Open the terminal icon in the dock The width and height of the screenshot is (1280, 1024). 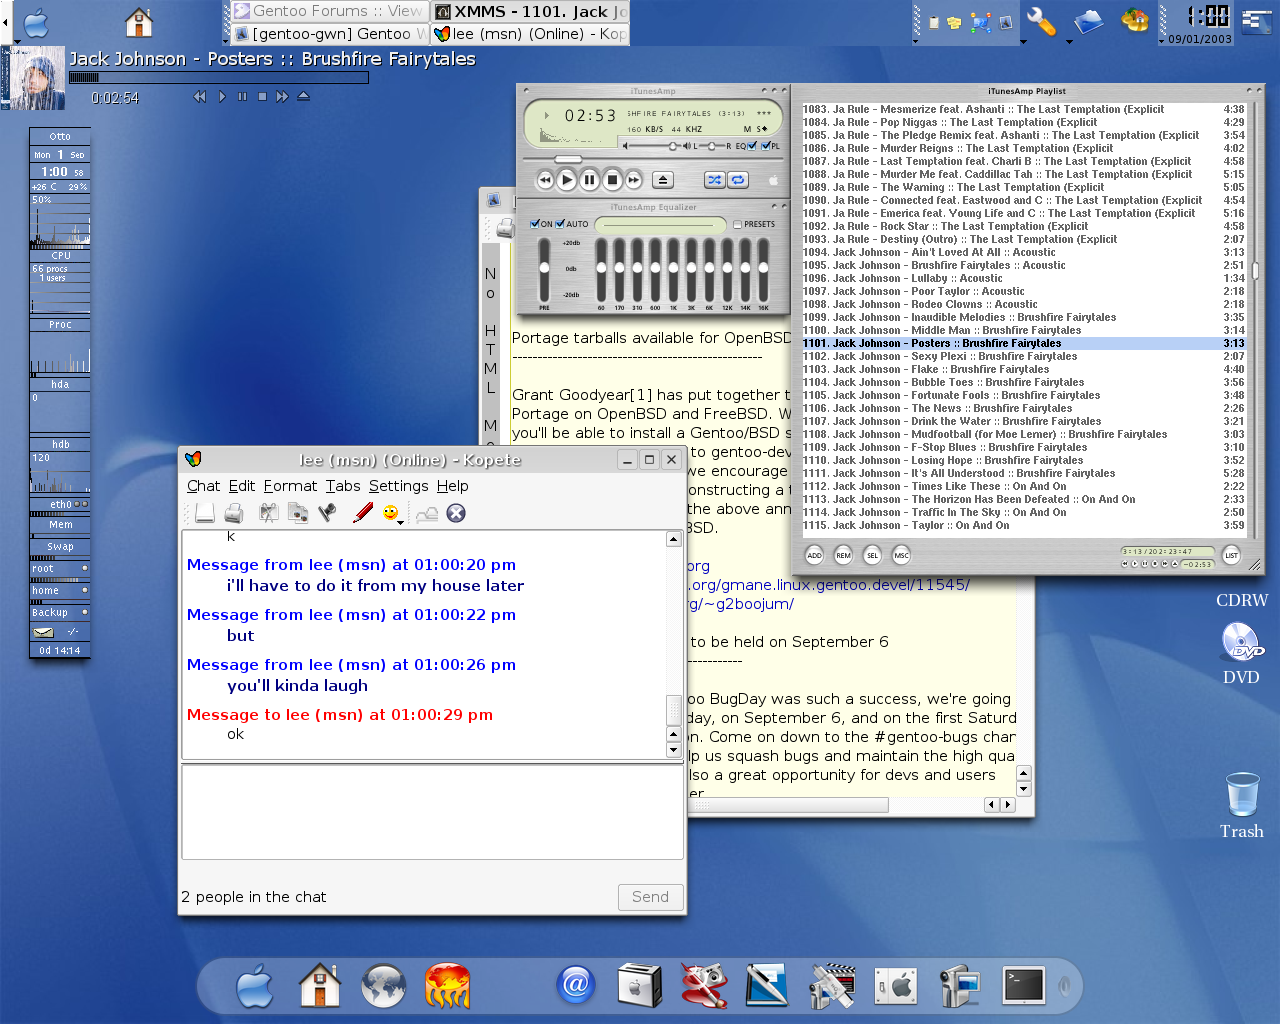[x=1023, y=986]
